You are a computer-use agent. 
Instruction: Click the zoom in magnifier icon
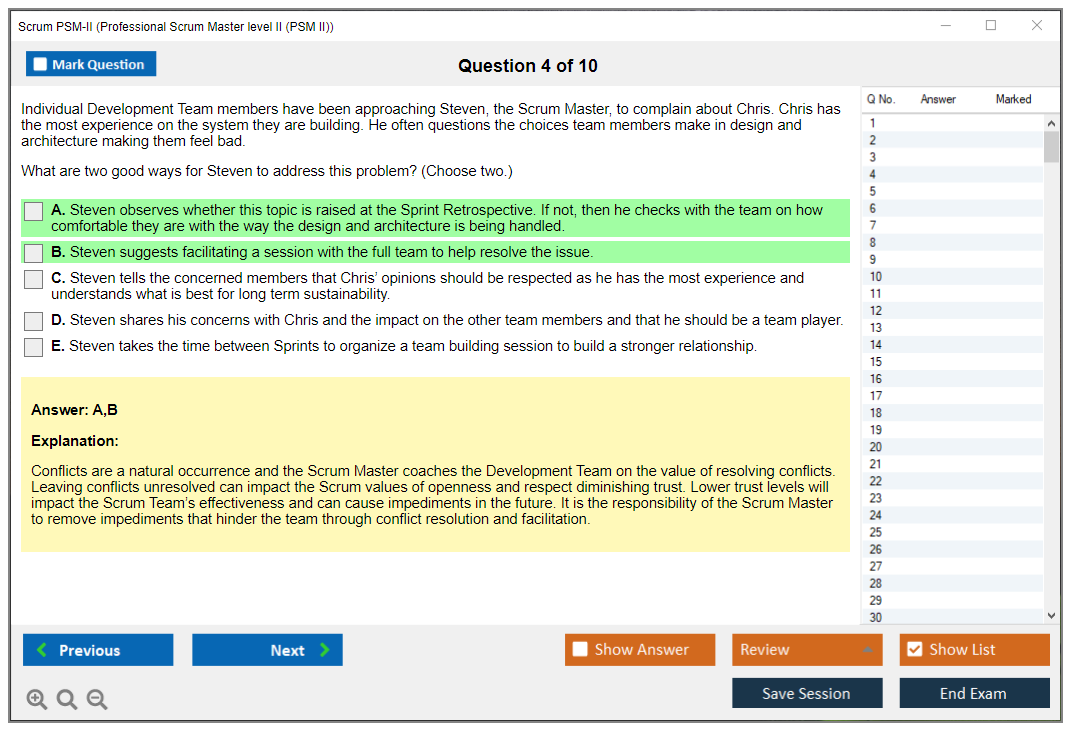(37, 700)
